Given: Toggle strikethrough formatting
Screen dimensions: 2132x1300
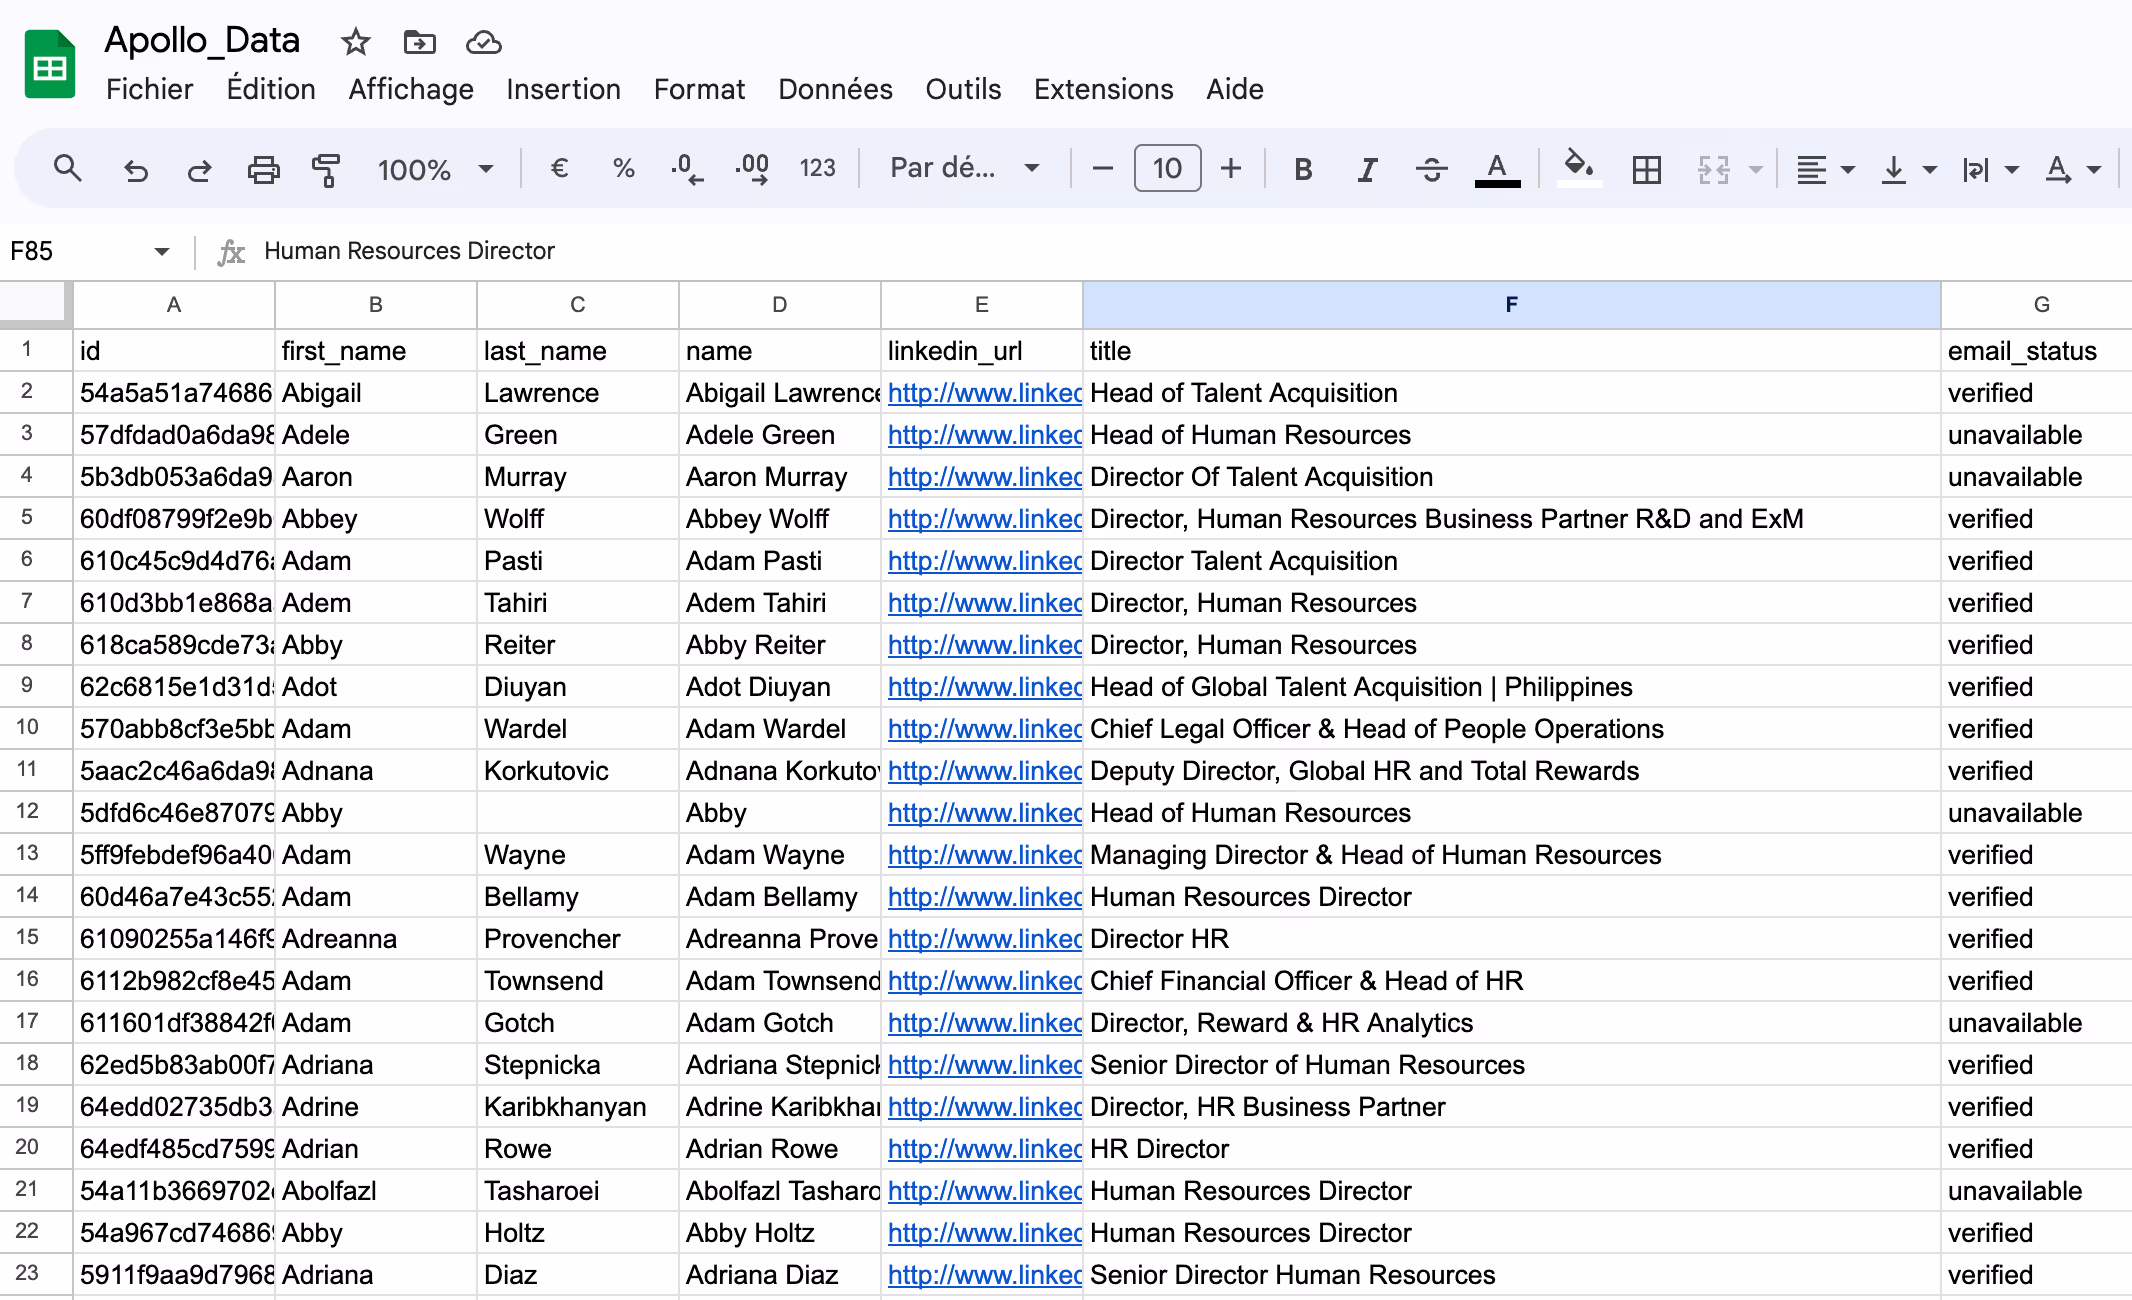Looking at the screenshot, I should pyautogui.click(x=1432, y=168).
